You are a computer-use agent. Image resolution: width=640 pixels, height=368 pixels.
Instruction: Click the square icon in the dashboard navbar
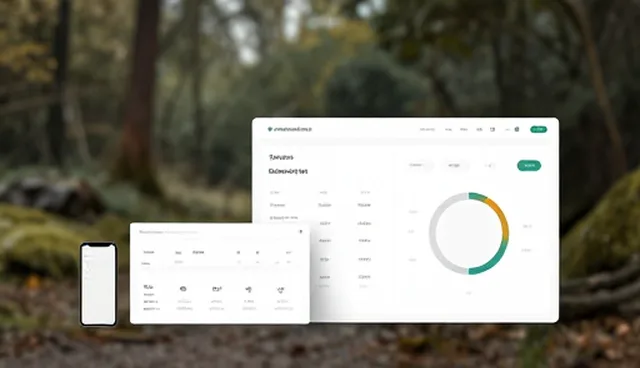[x=492, y=129]
